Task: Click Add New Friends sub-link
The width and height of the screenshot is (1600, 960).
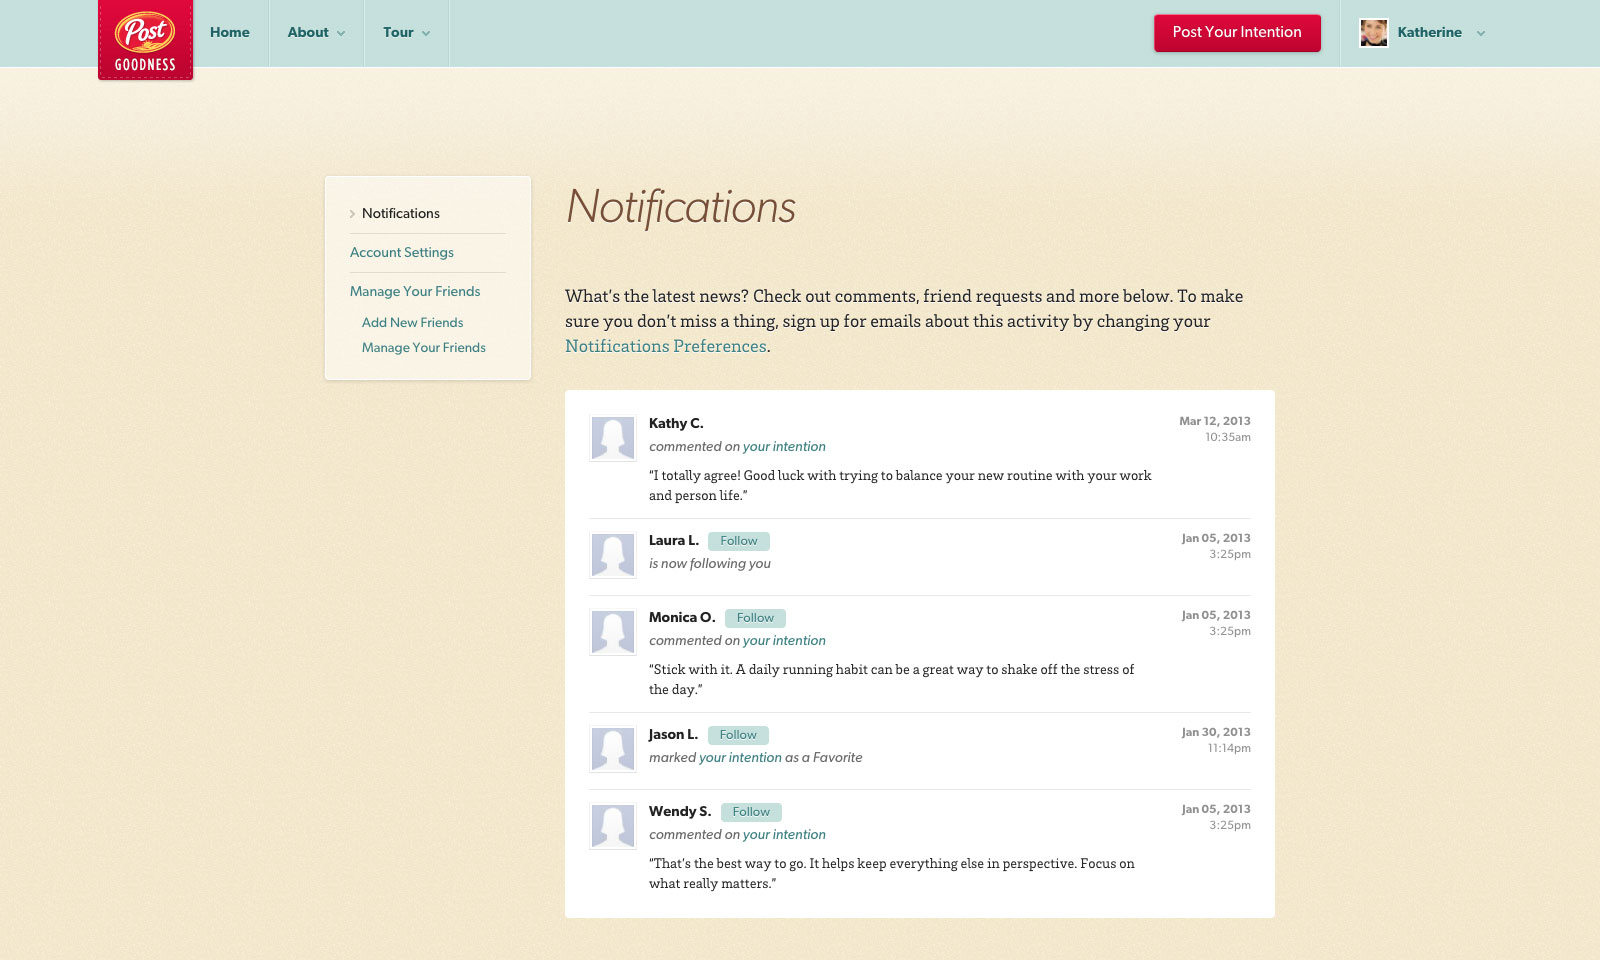Action: click(x=413, y=322)
